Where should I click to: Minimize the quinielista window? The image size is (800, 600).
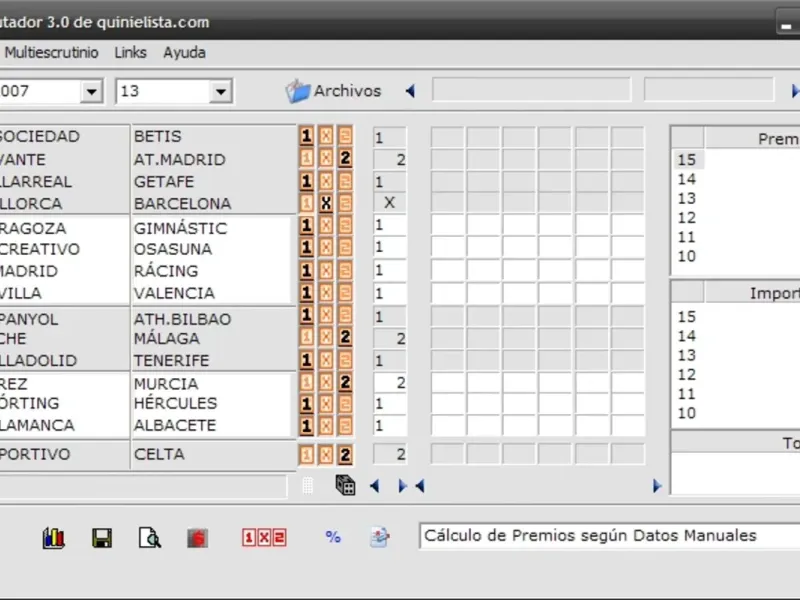coord(787,22)
